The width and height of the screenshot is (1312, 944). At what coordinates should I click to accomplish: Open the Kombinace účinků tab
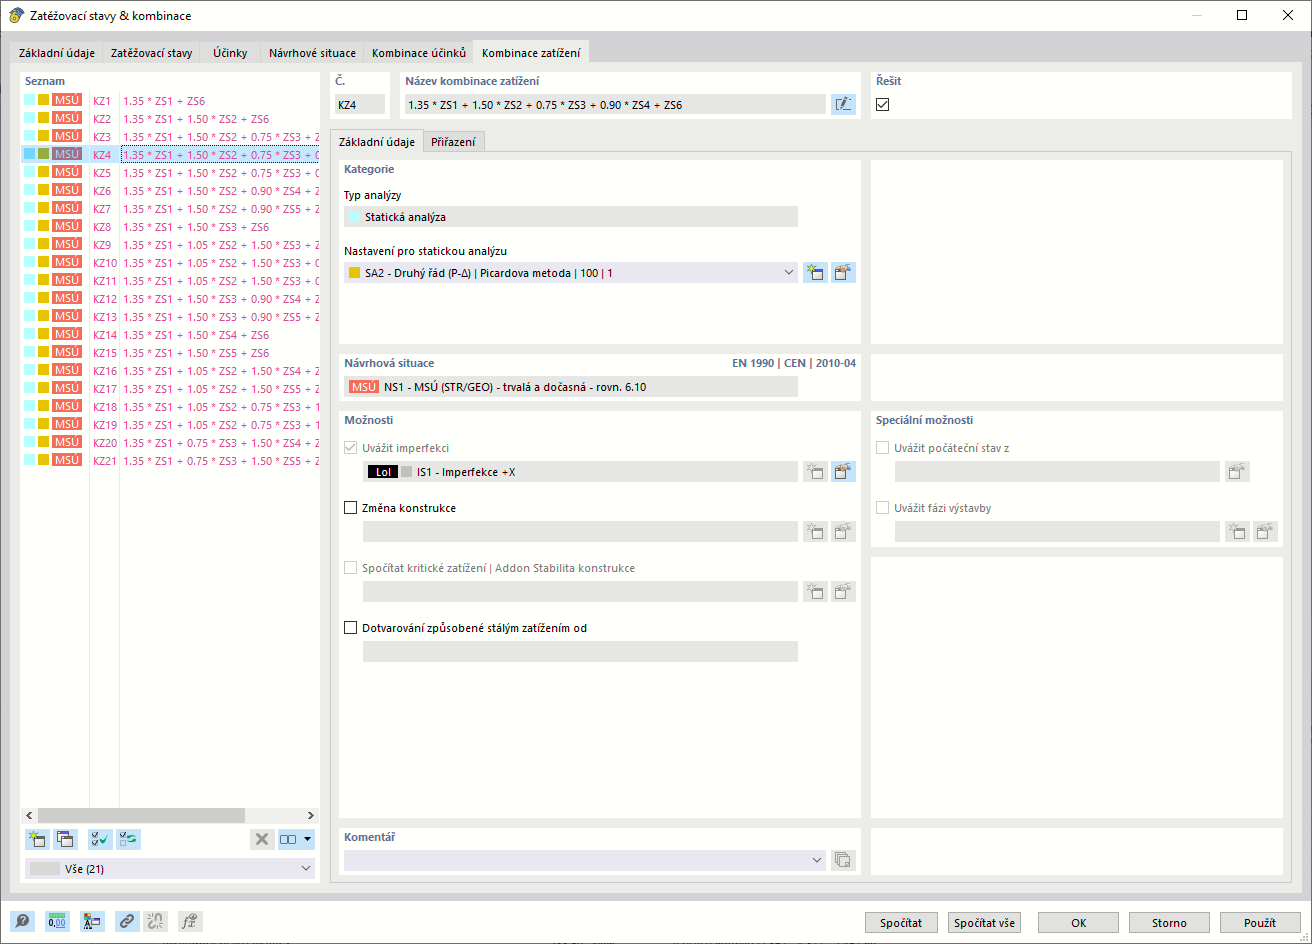(x=419, y=53)
